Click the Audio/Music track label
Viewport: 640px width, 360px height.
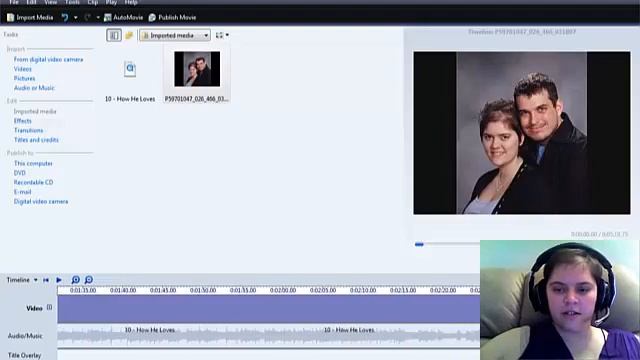[25, 336]
